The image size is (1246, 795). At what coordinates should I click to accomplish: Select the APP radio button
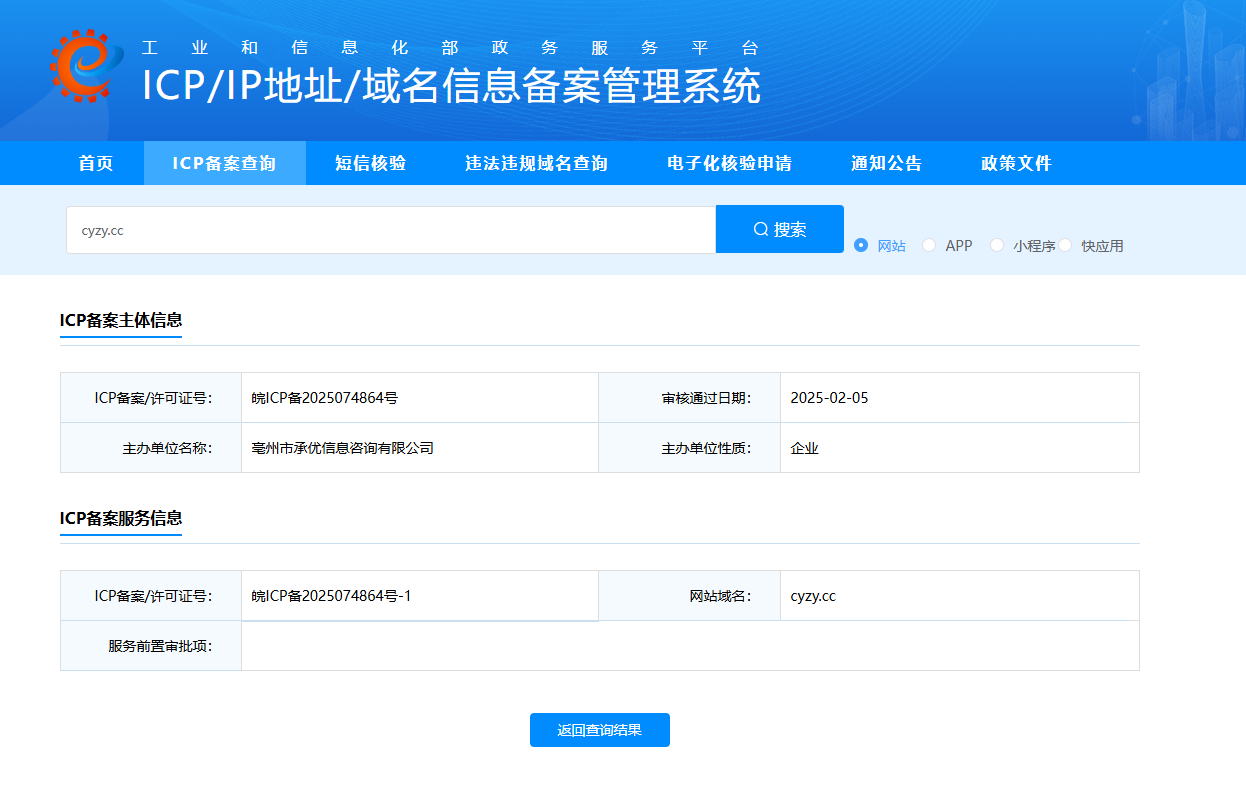pos(929,245)
